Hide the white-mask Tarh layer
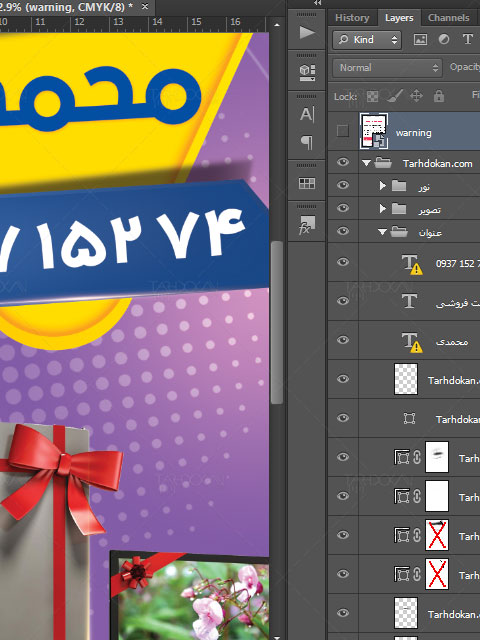Screen dimensions: 480x640 (x=343, y=496)
